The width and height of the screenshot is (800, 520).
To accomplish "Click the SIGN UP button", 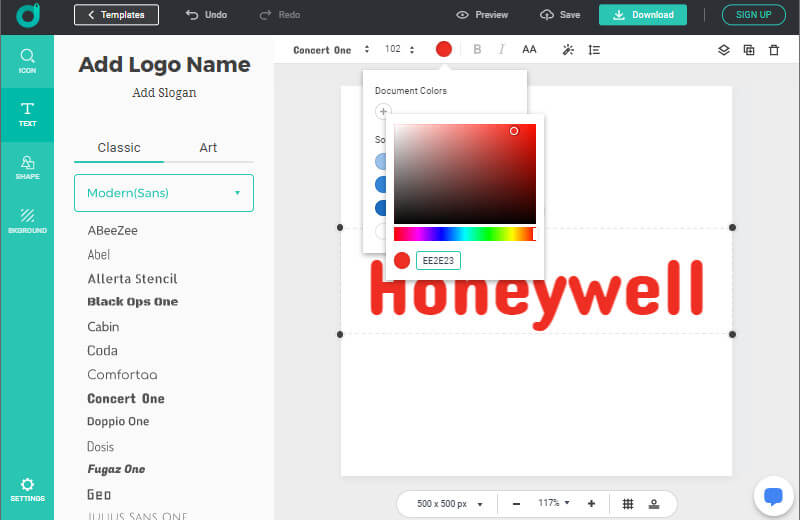I will 753,15.
